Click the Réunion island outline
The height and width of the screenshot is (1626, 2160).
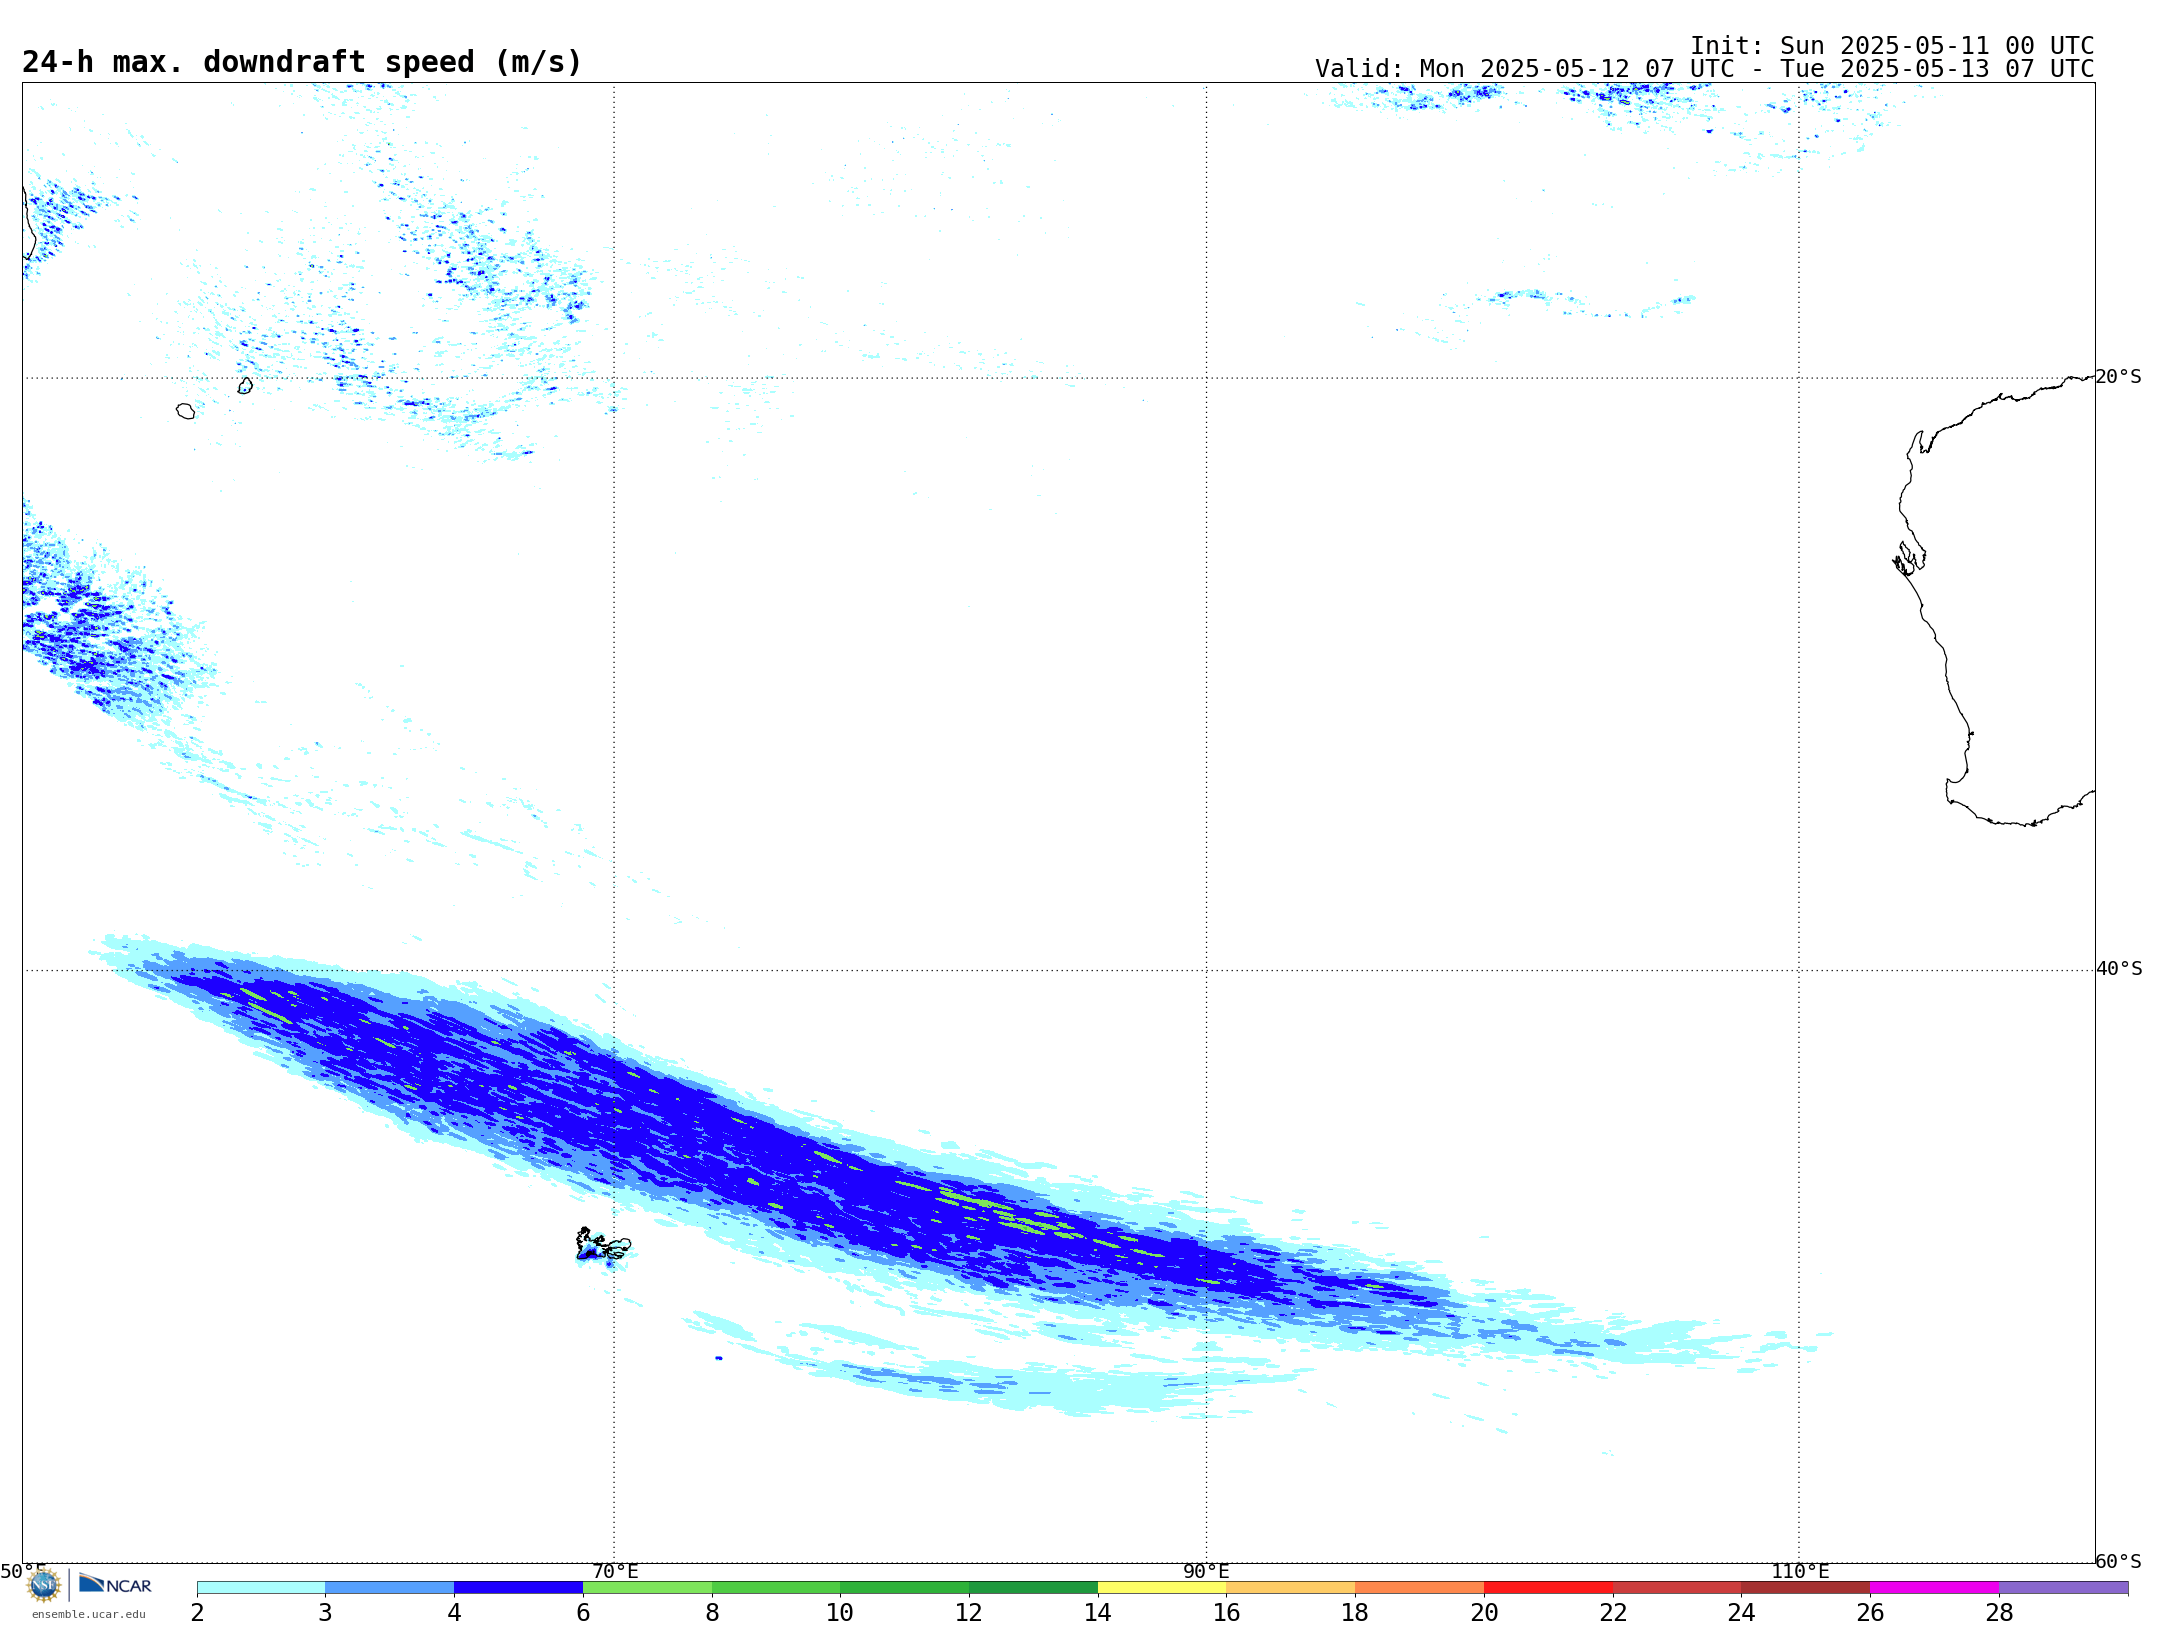click(x=185, y=411)
